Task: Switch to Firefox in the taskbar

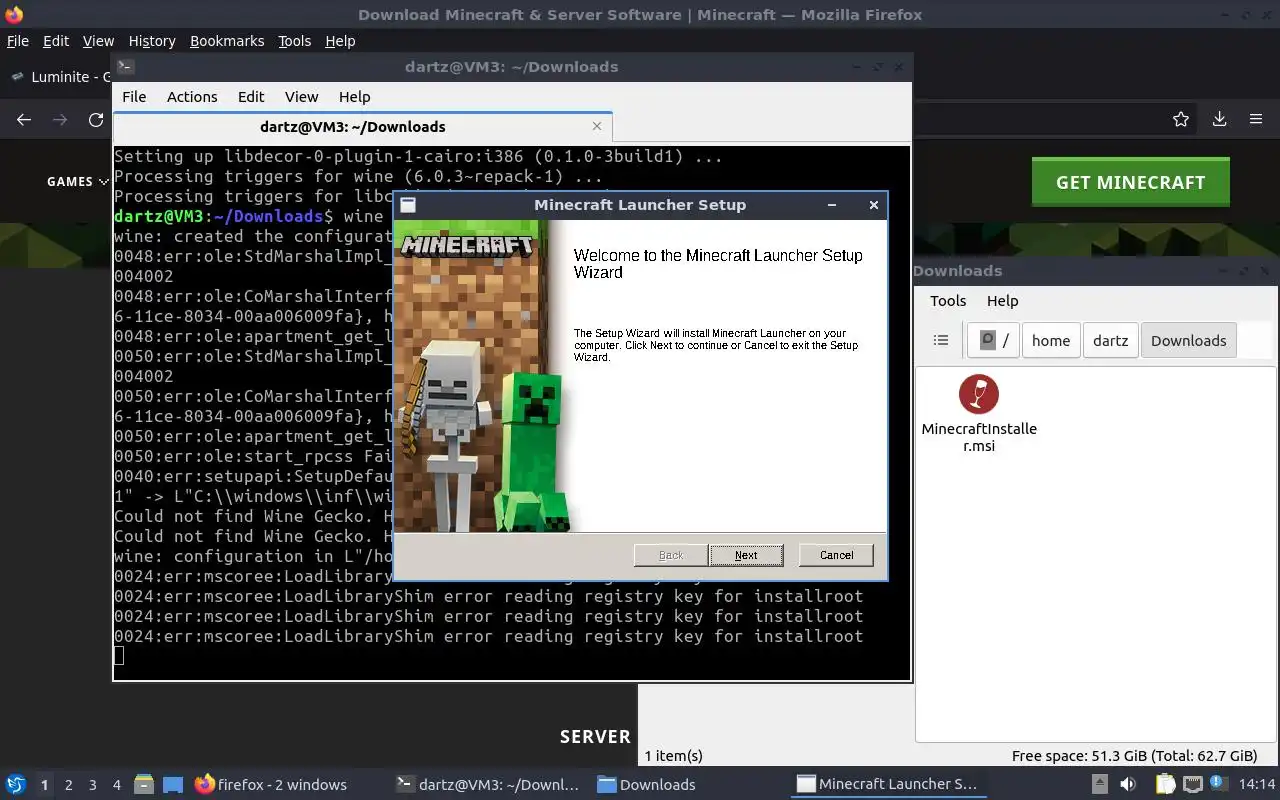Action: point(271,785)
